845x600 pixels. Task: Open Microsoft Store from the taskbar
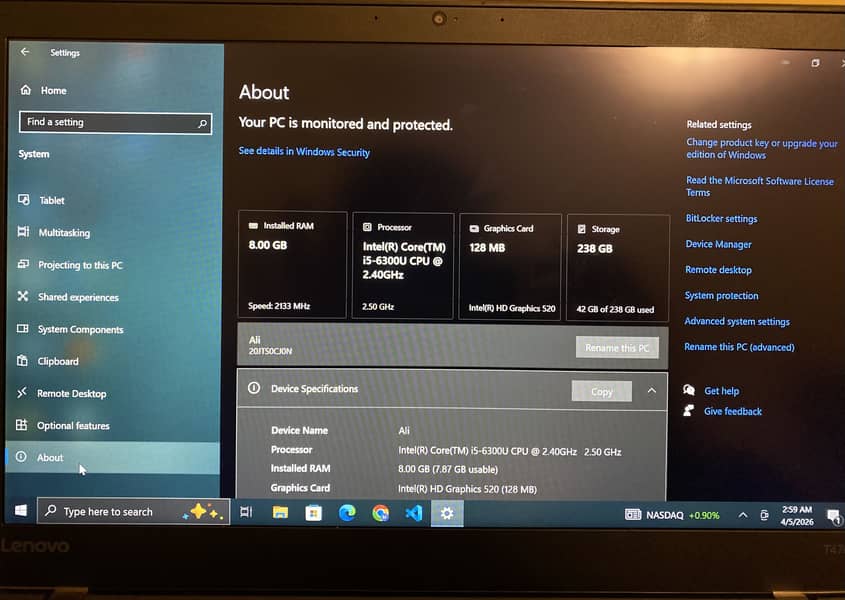coord(314,513)
